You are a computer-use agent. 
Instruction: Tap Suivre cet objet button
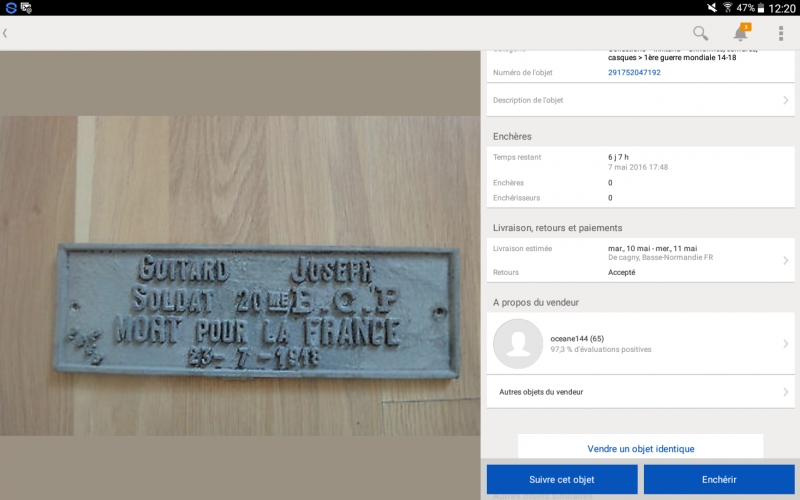pos(562,480)
